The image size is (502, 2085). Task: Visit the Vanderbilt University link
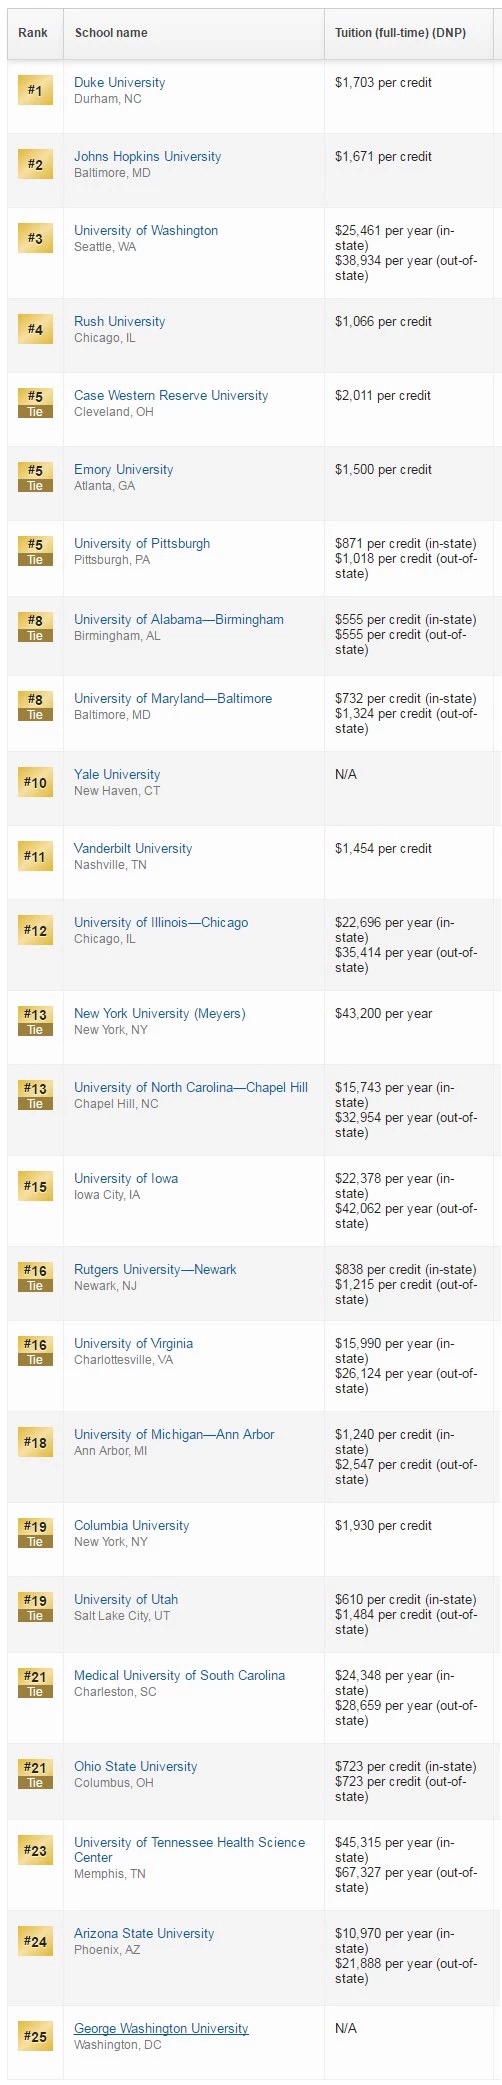pos(133,849)
